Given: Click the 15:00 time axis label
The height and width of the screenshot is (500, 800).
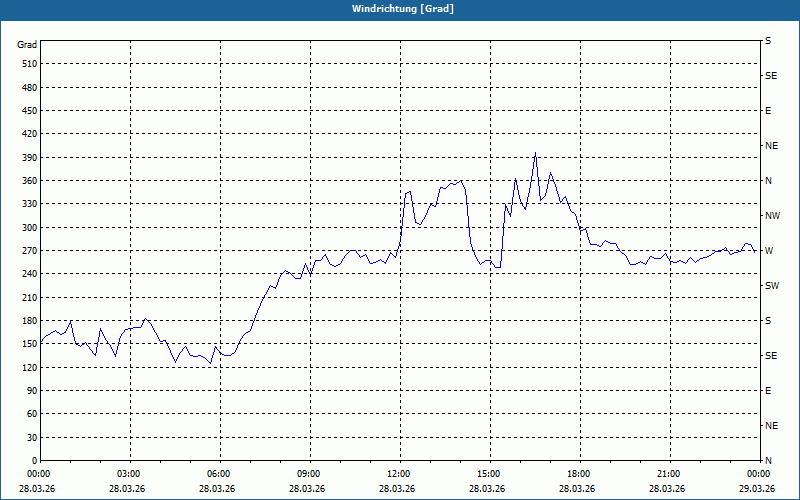Looking at the screenshot, I should (x=489, y=474).
